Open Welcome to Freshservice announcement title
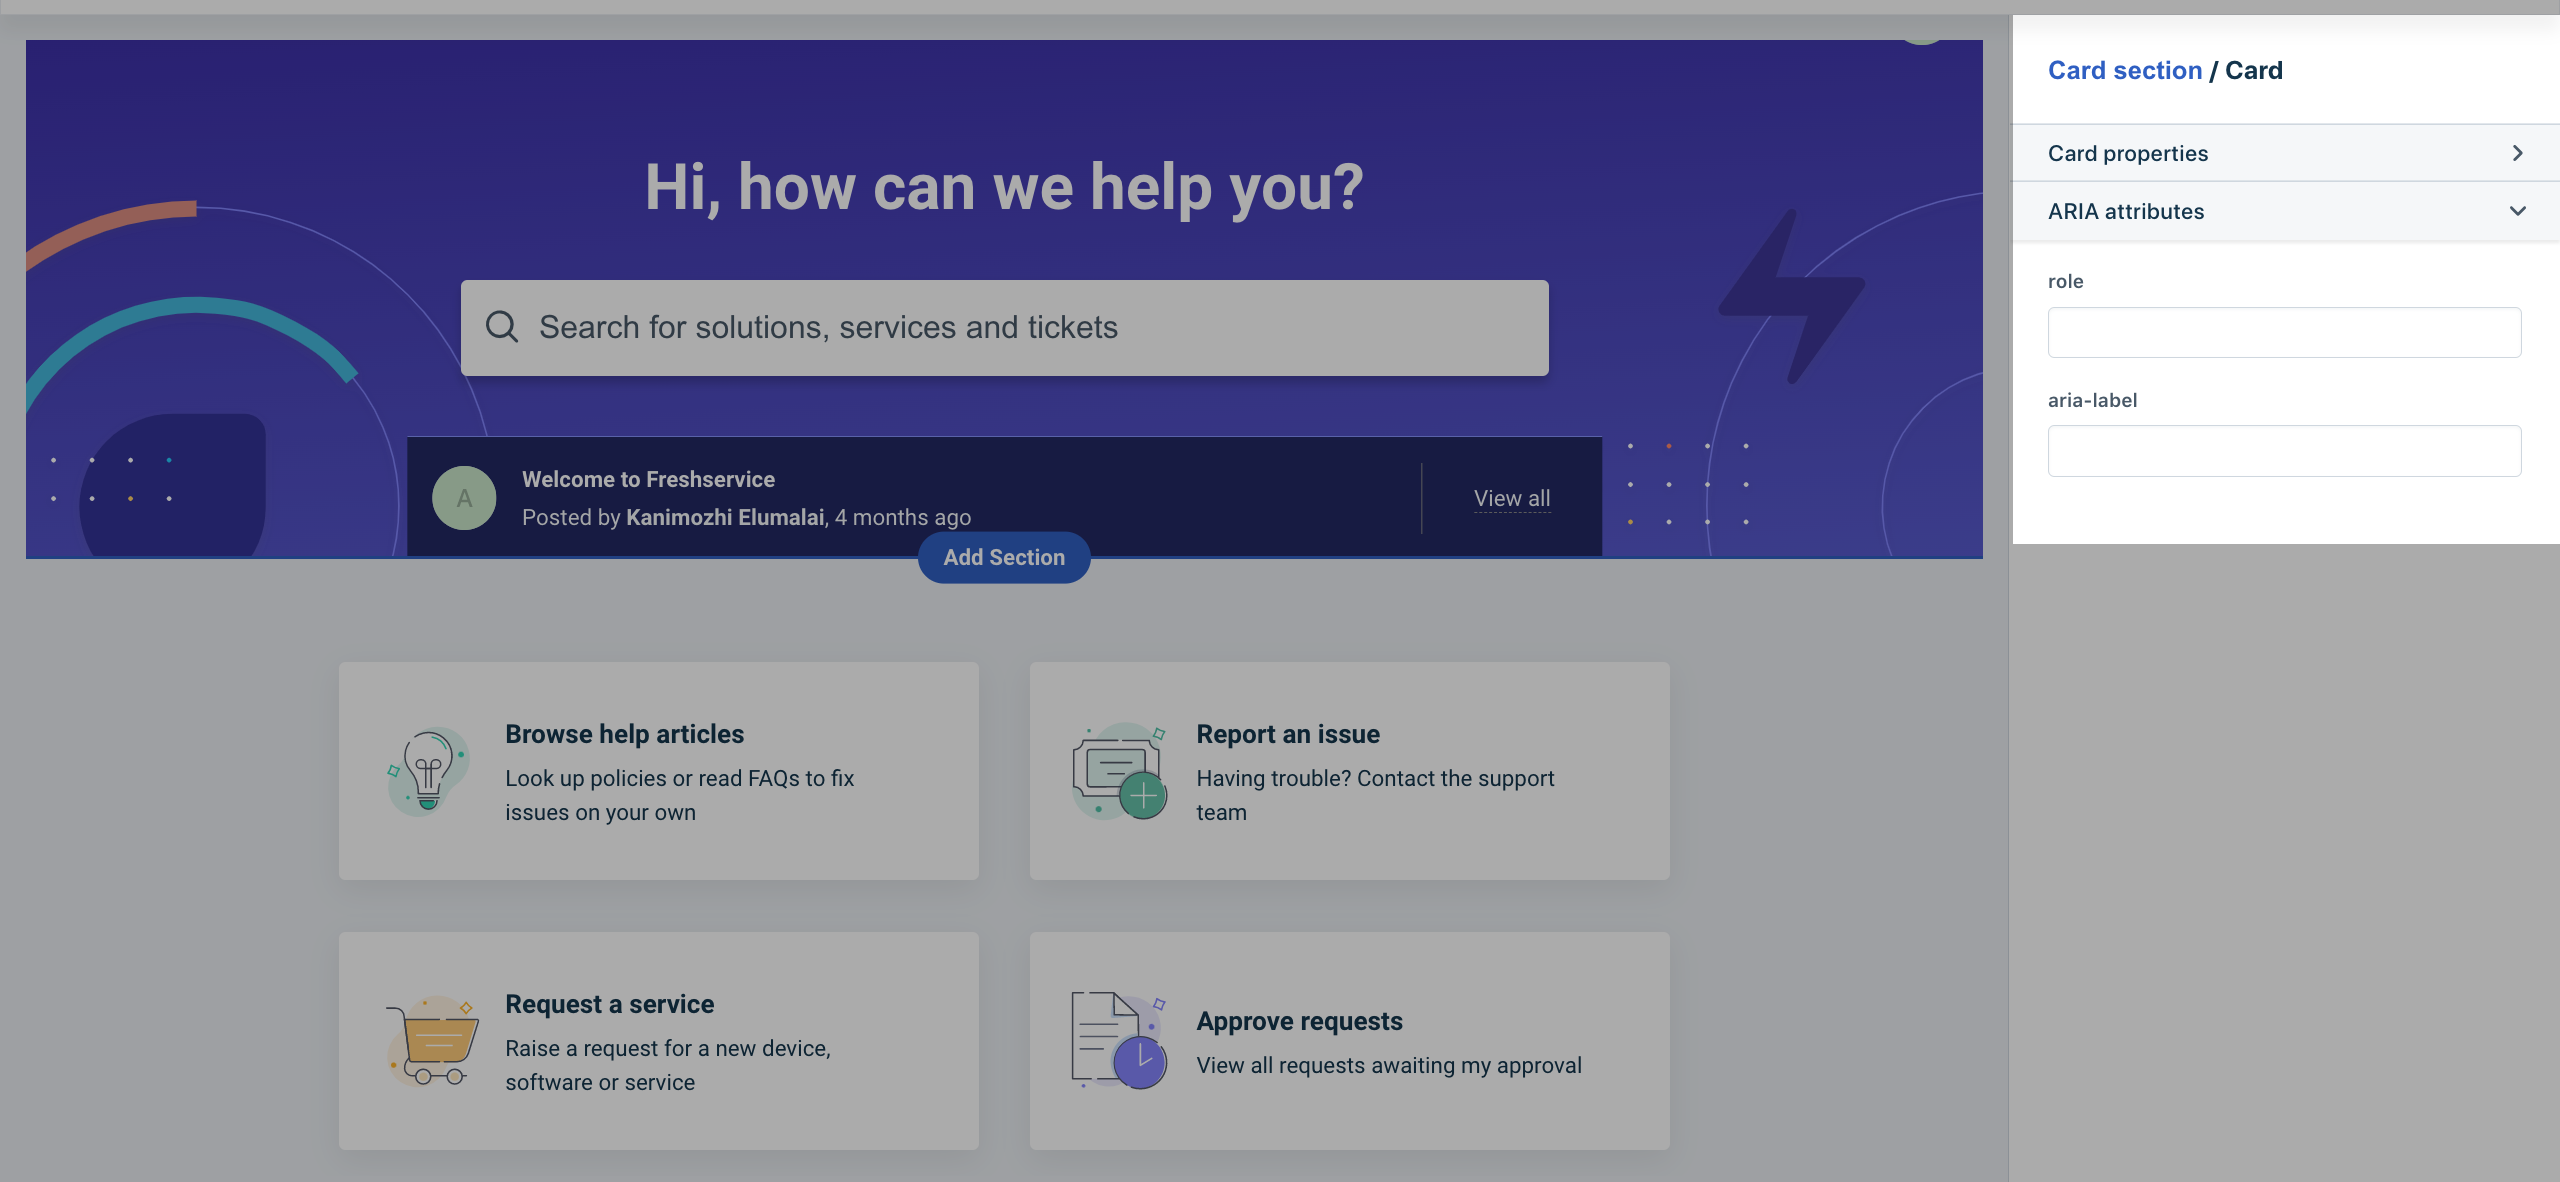This screenshot has width=2560, height=1182. coord(648,479)
